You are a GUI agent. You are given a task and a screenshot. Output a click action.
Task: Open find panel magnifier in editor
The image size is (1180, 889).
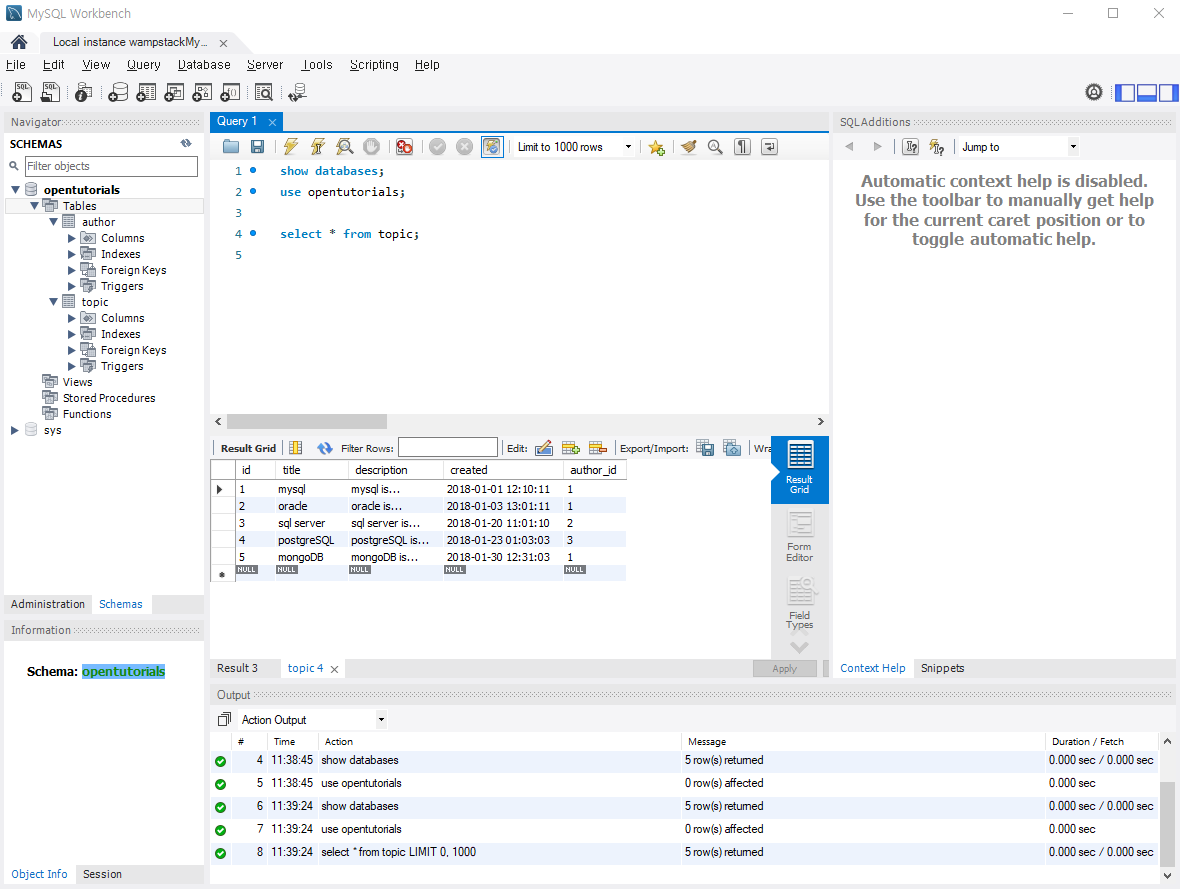[x=715, y=147]
